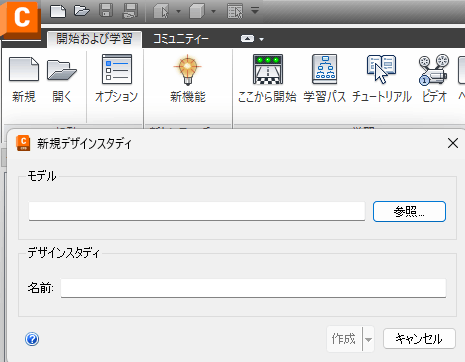Click the ここから開始 start icon

click(x=267, y=79)
